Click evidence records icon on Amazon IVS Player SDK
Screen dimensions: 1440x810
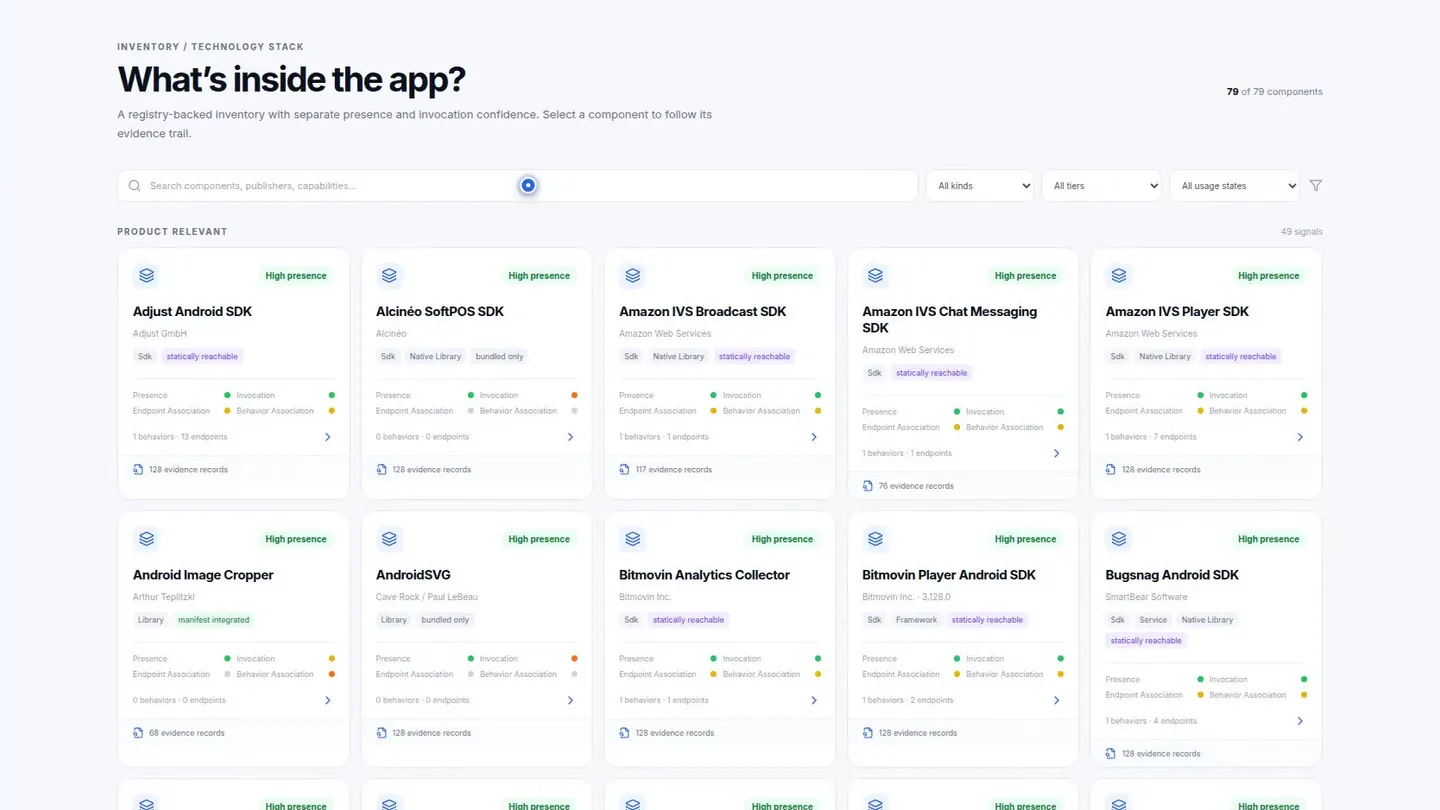(1110, 469)
